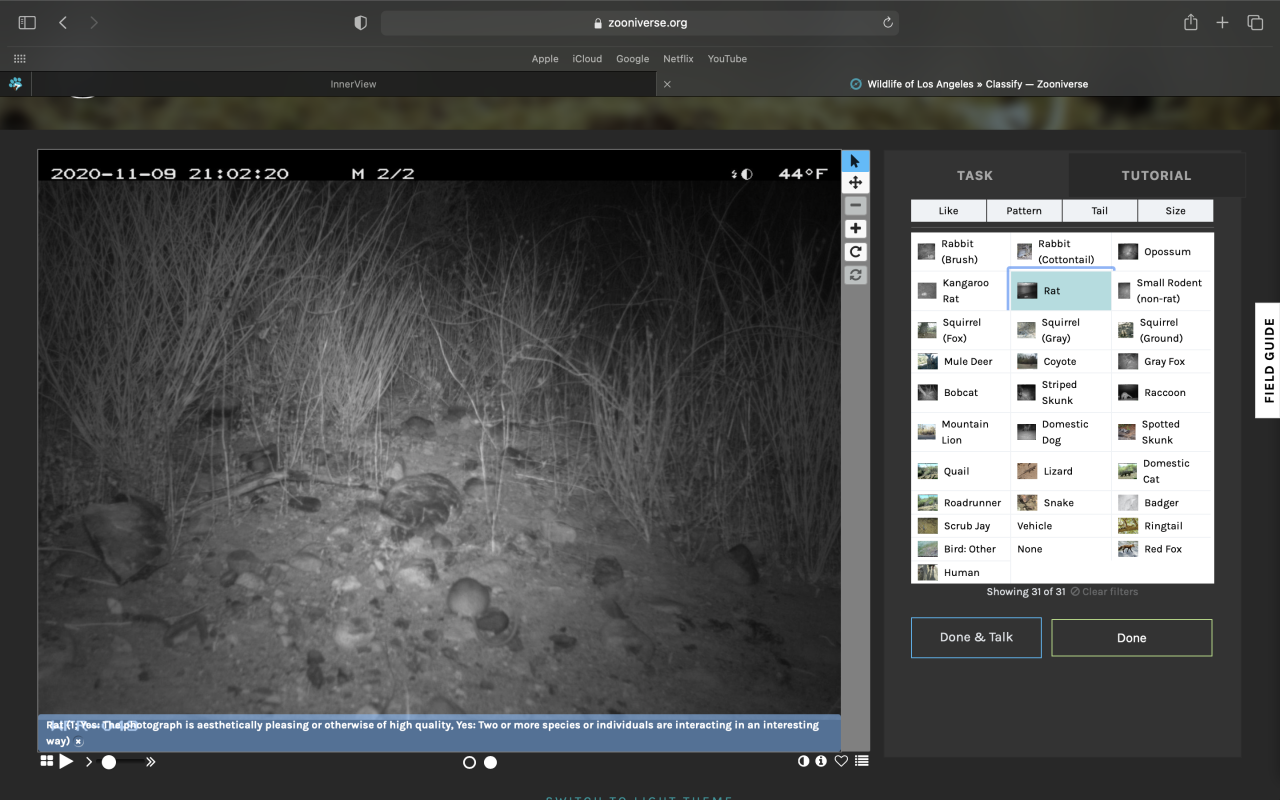
Task: Click the Done & Talk button
Action: [x=976, y=637]
